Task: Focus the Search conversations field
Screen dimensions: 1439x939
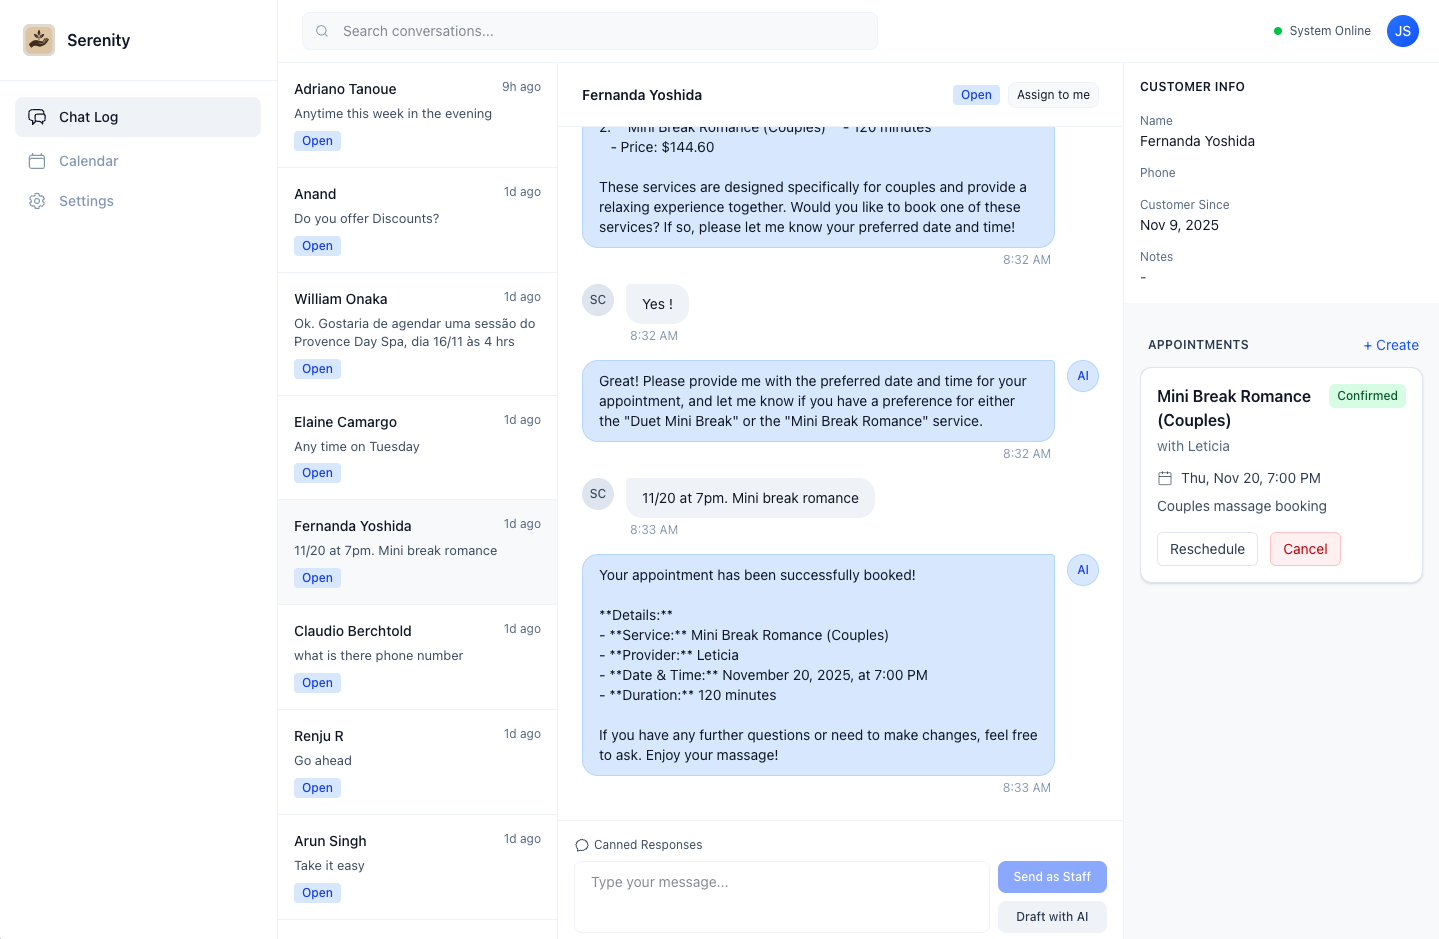Action: coord(600,31)
